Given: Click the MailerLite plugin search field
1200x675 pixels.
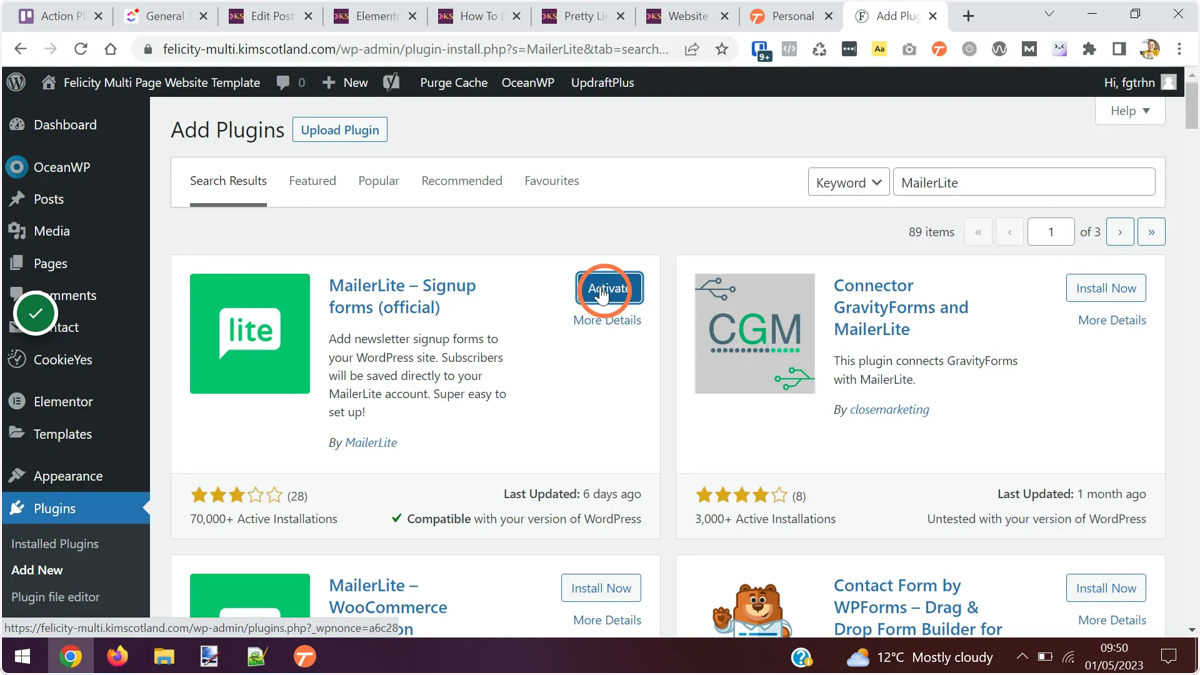Looking at the screenshot, I should click(x=1024, y=182).
